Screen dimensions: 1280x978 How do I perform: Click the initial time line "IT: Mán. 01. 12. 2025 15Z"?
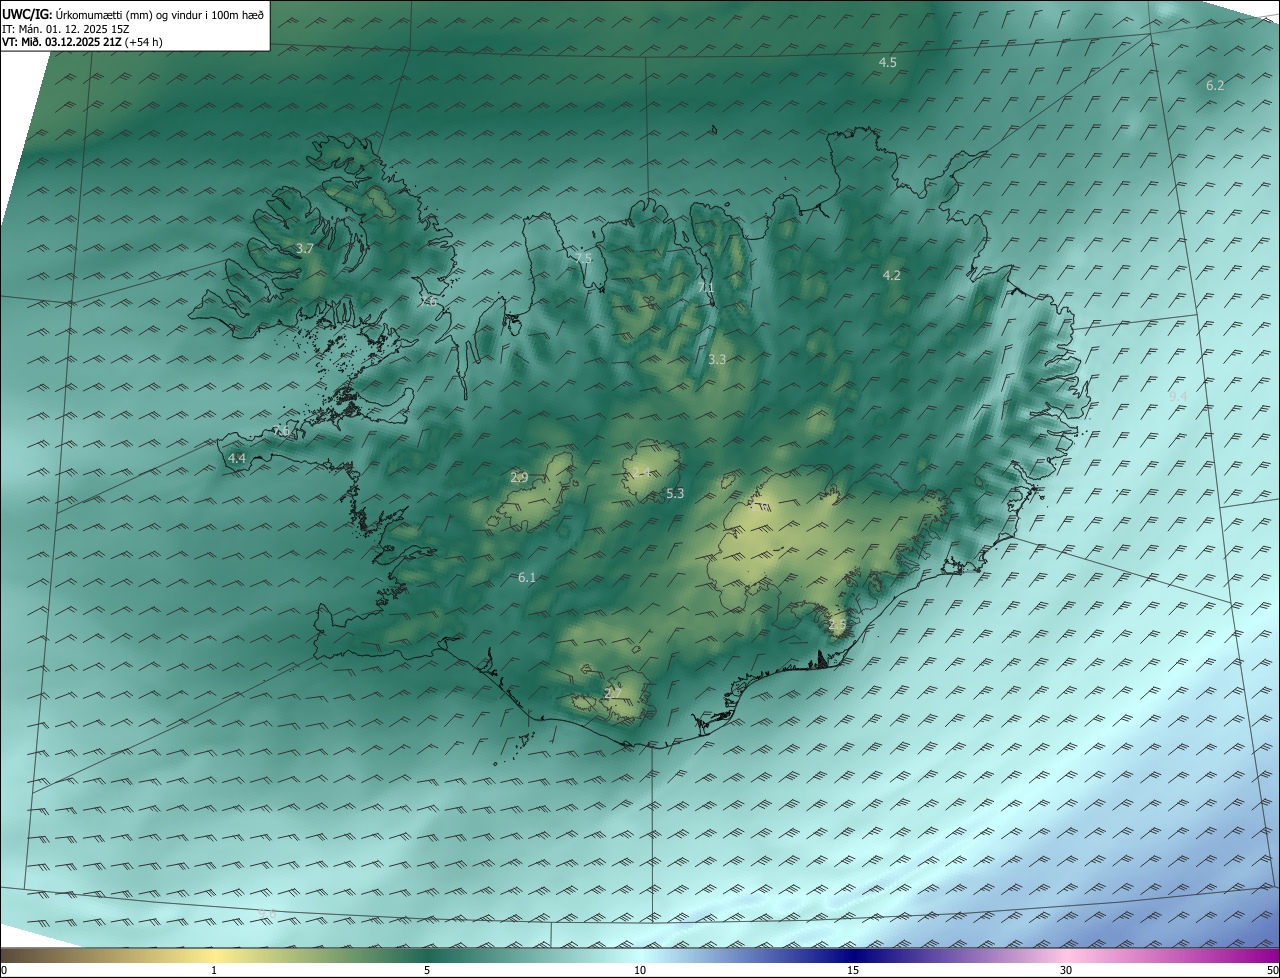[66, 29]
